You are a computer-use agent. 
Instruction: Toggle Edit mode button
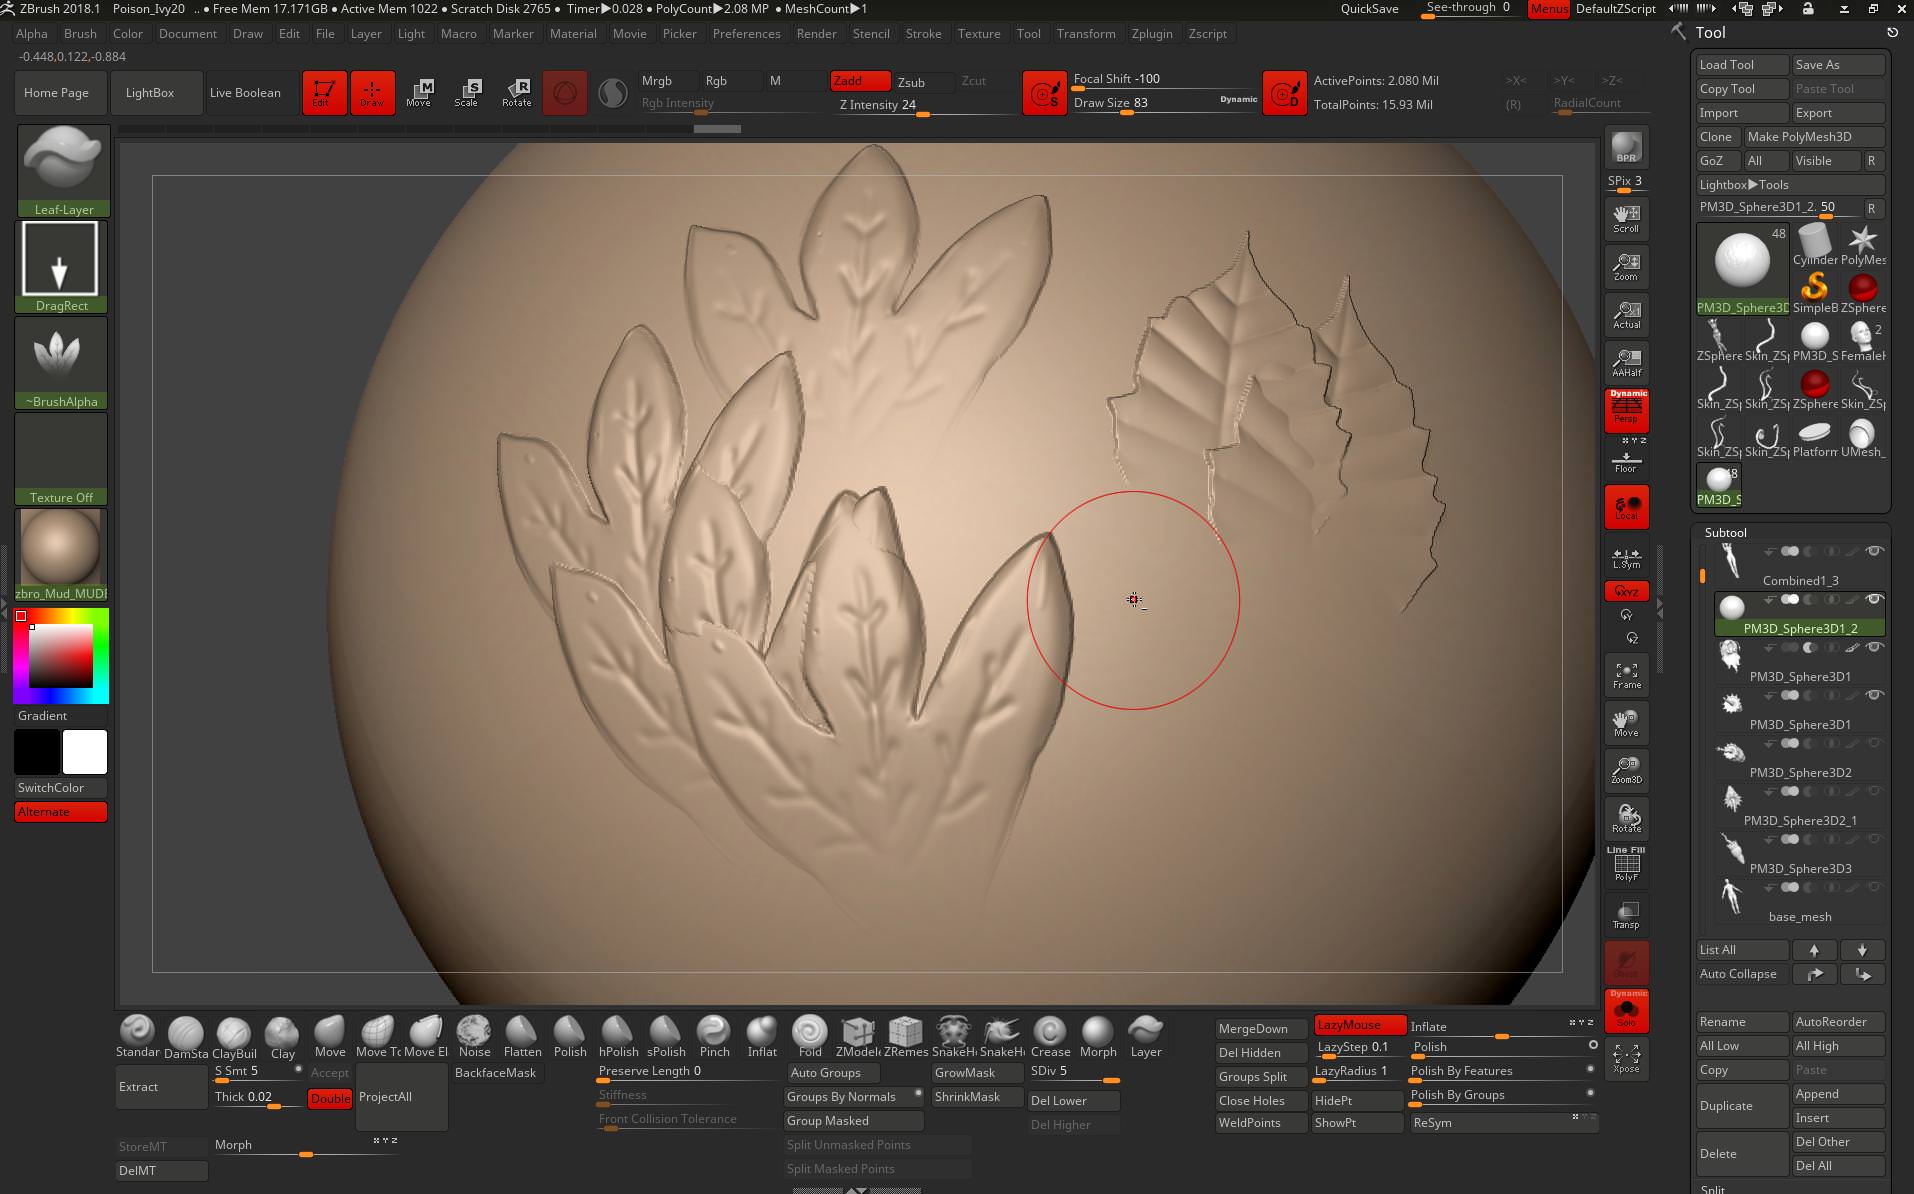coord(324,92)
